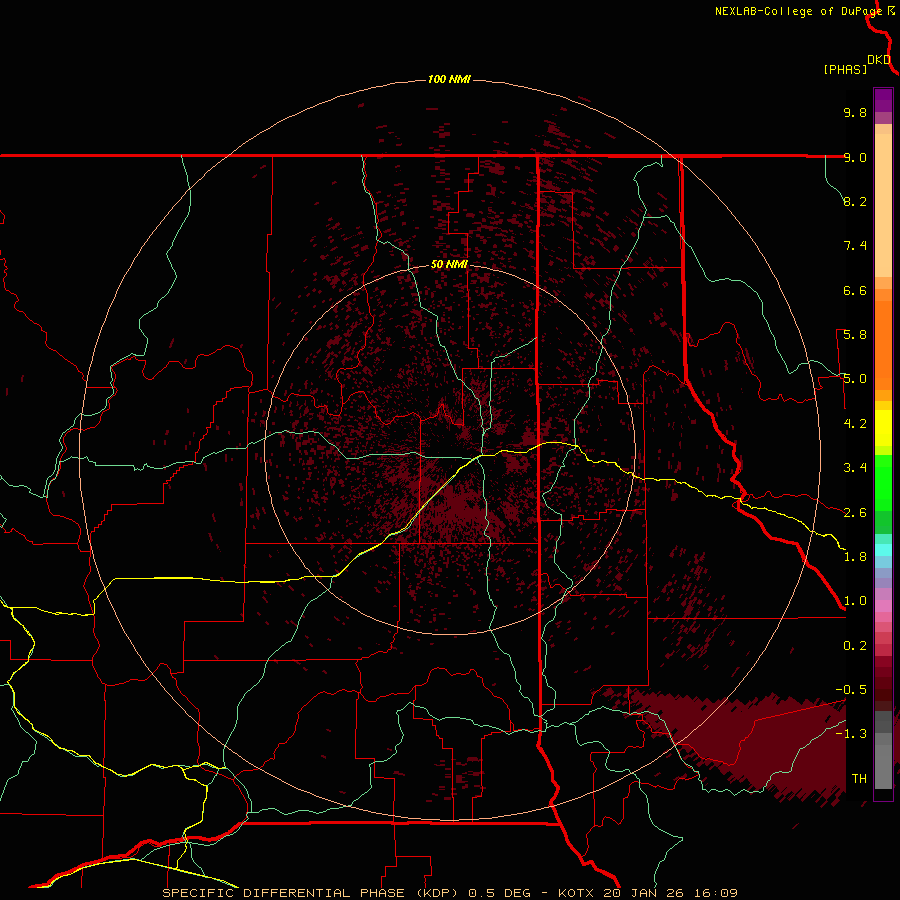The image size is (900, 900).
Task: Click the 7.4 value on color scale
Action: 855,246
